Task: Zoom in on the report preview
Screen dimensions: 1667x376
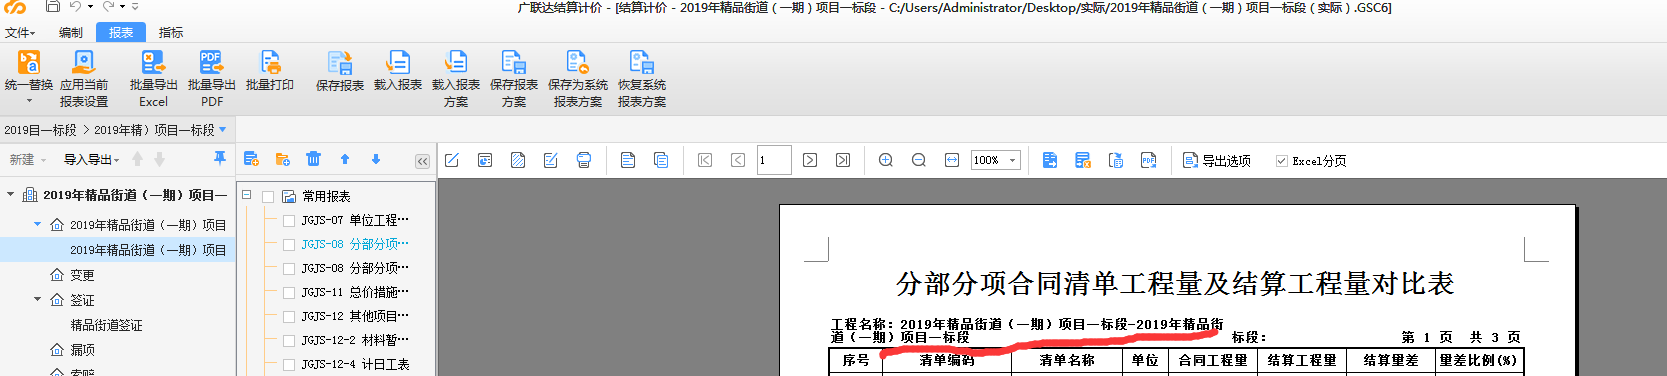Action: click(x=886, y=160)
